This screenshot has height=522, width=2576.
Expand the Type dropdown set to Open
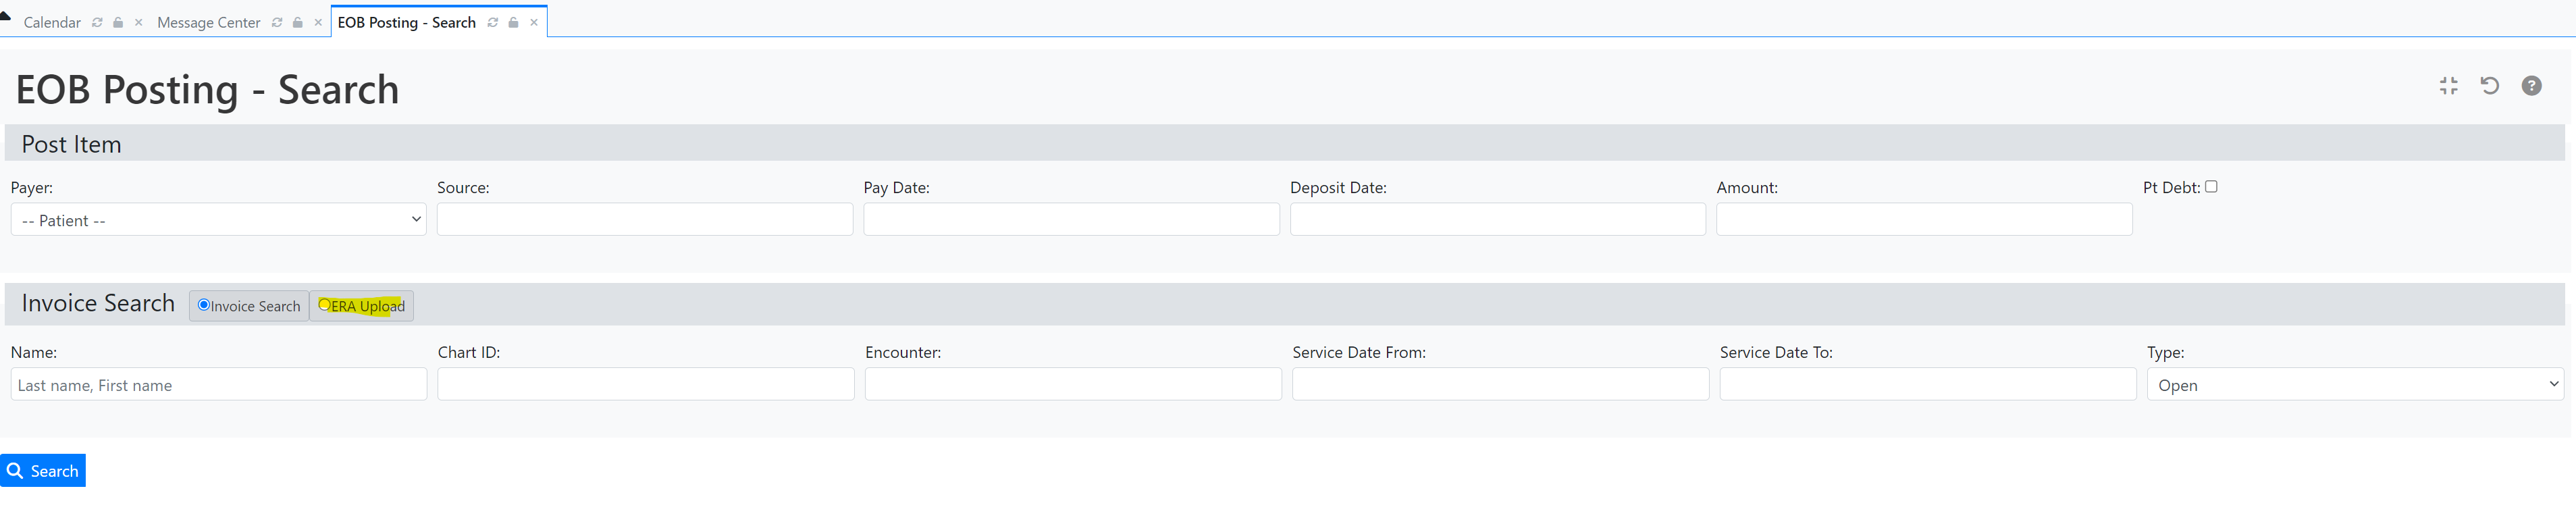pos(2354,385)
